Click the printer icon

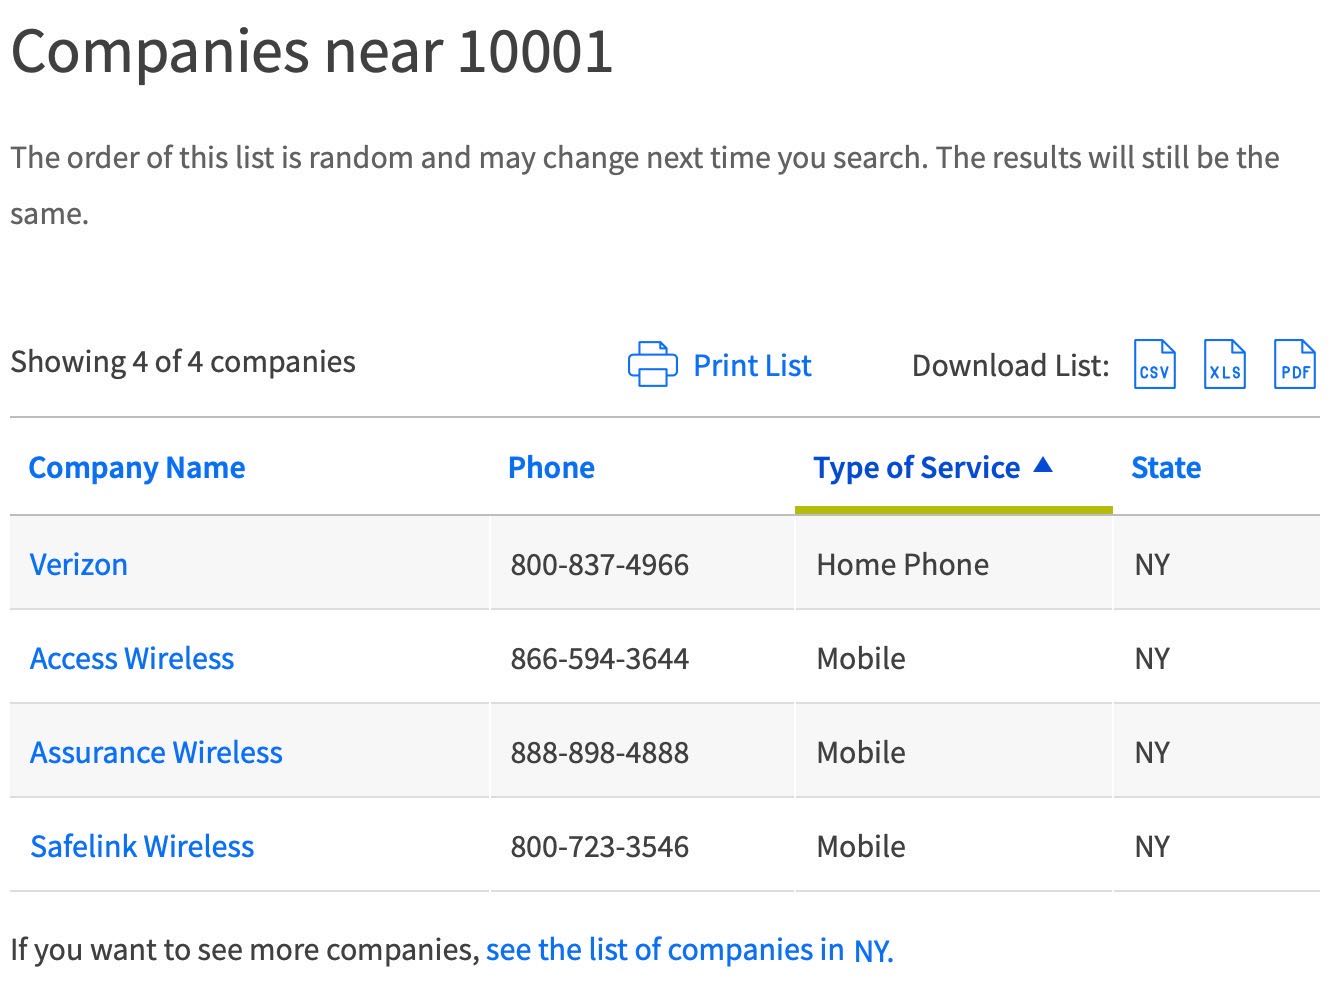point(652,364)
